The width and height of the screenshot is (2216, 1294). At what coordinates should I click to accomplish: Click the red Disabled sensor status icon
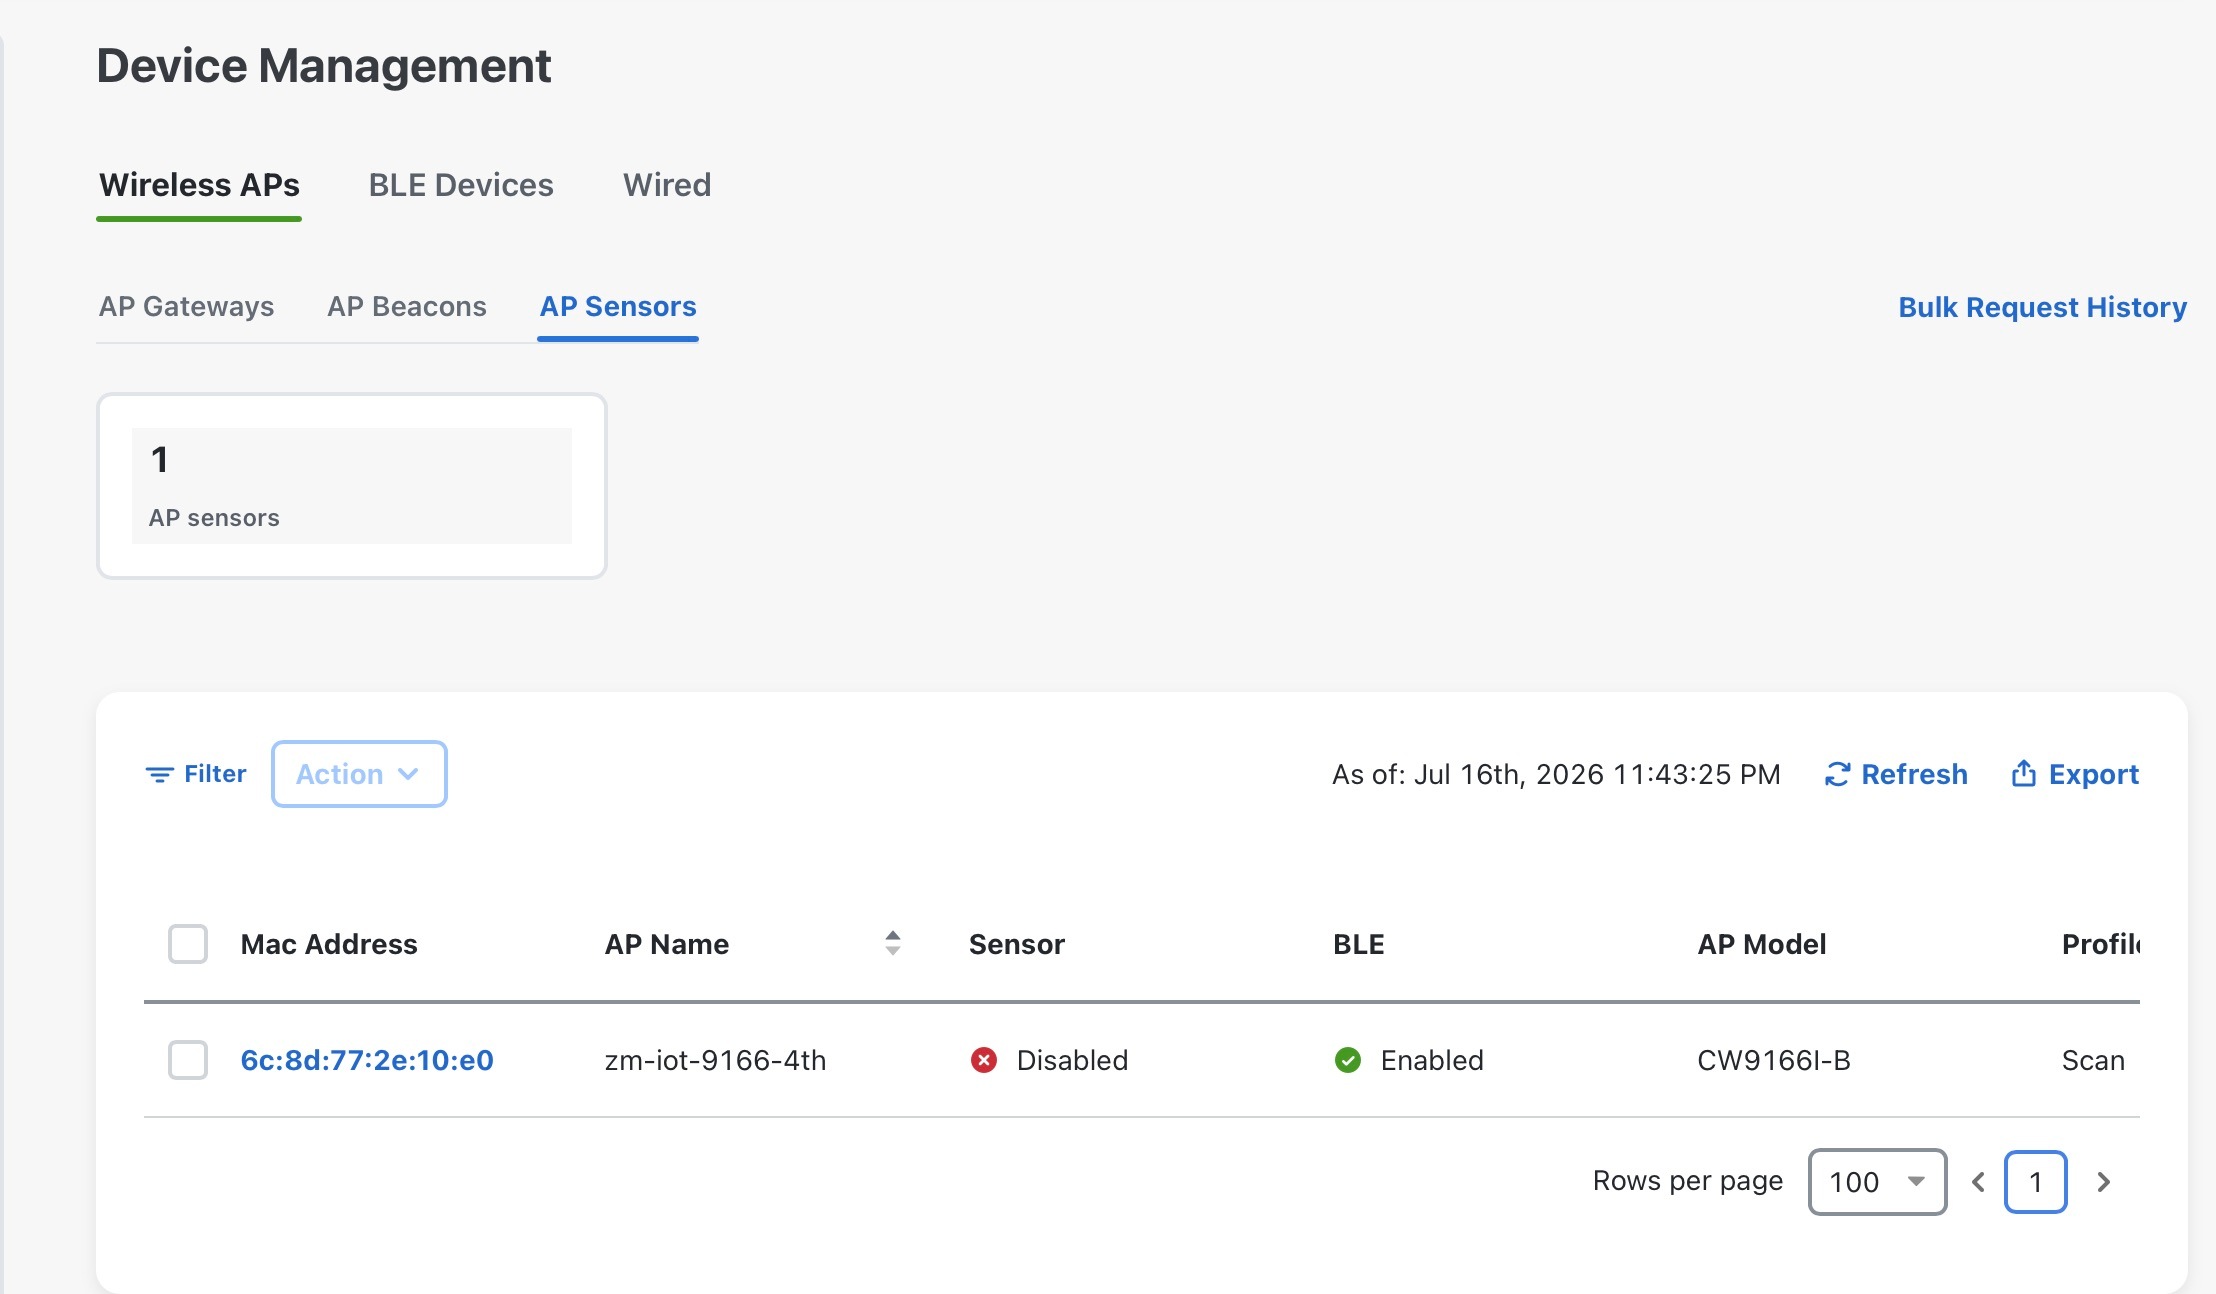pyautogui.click(x=984, y=1060)
